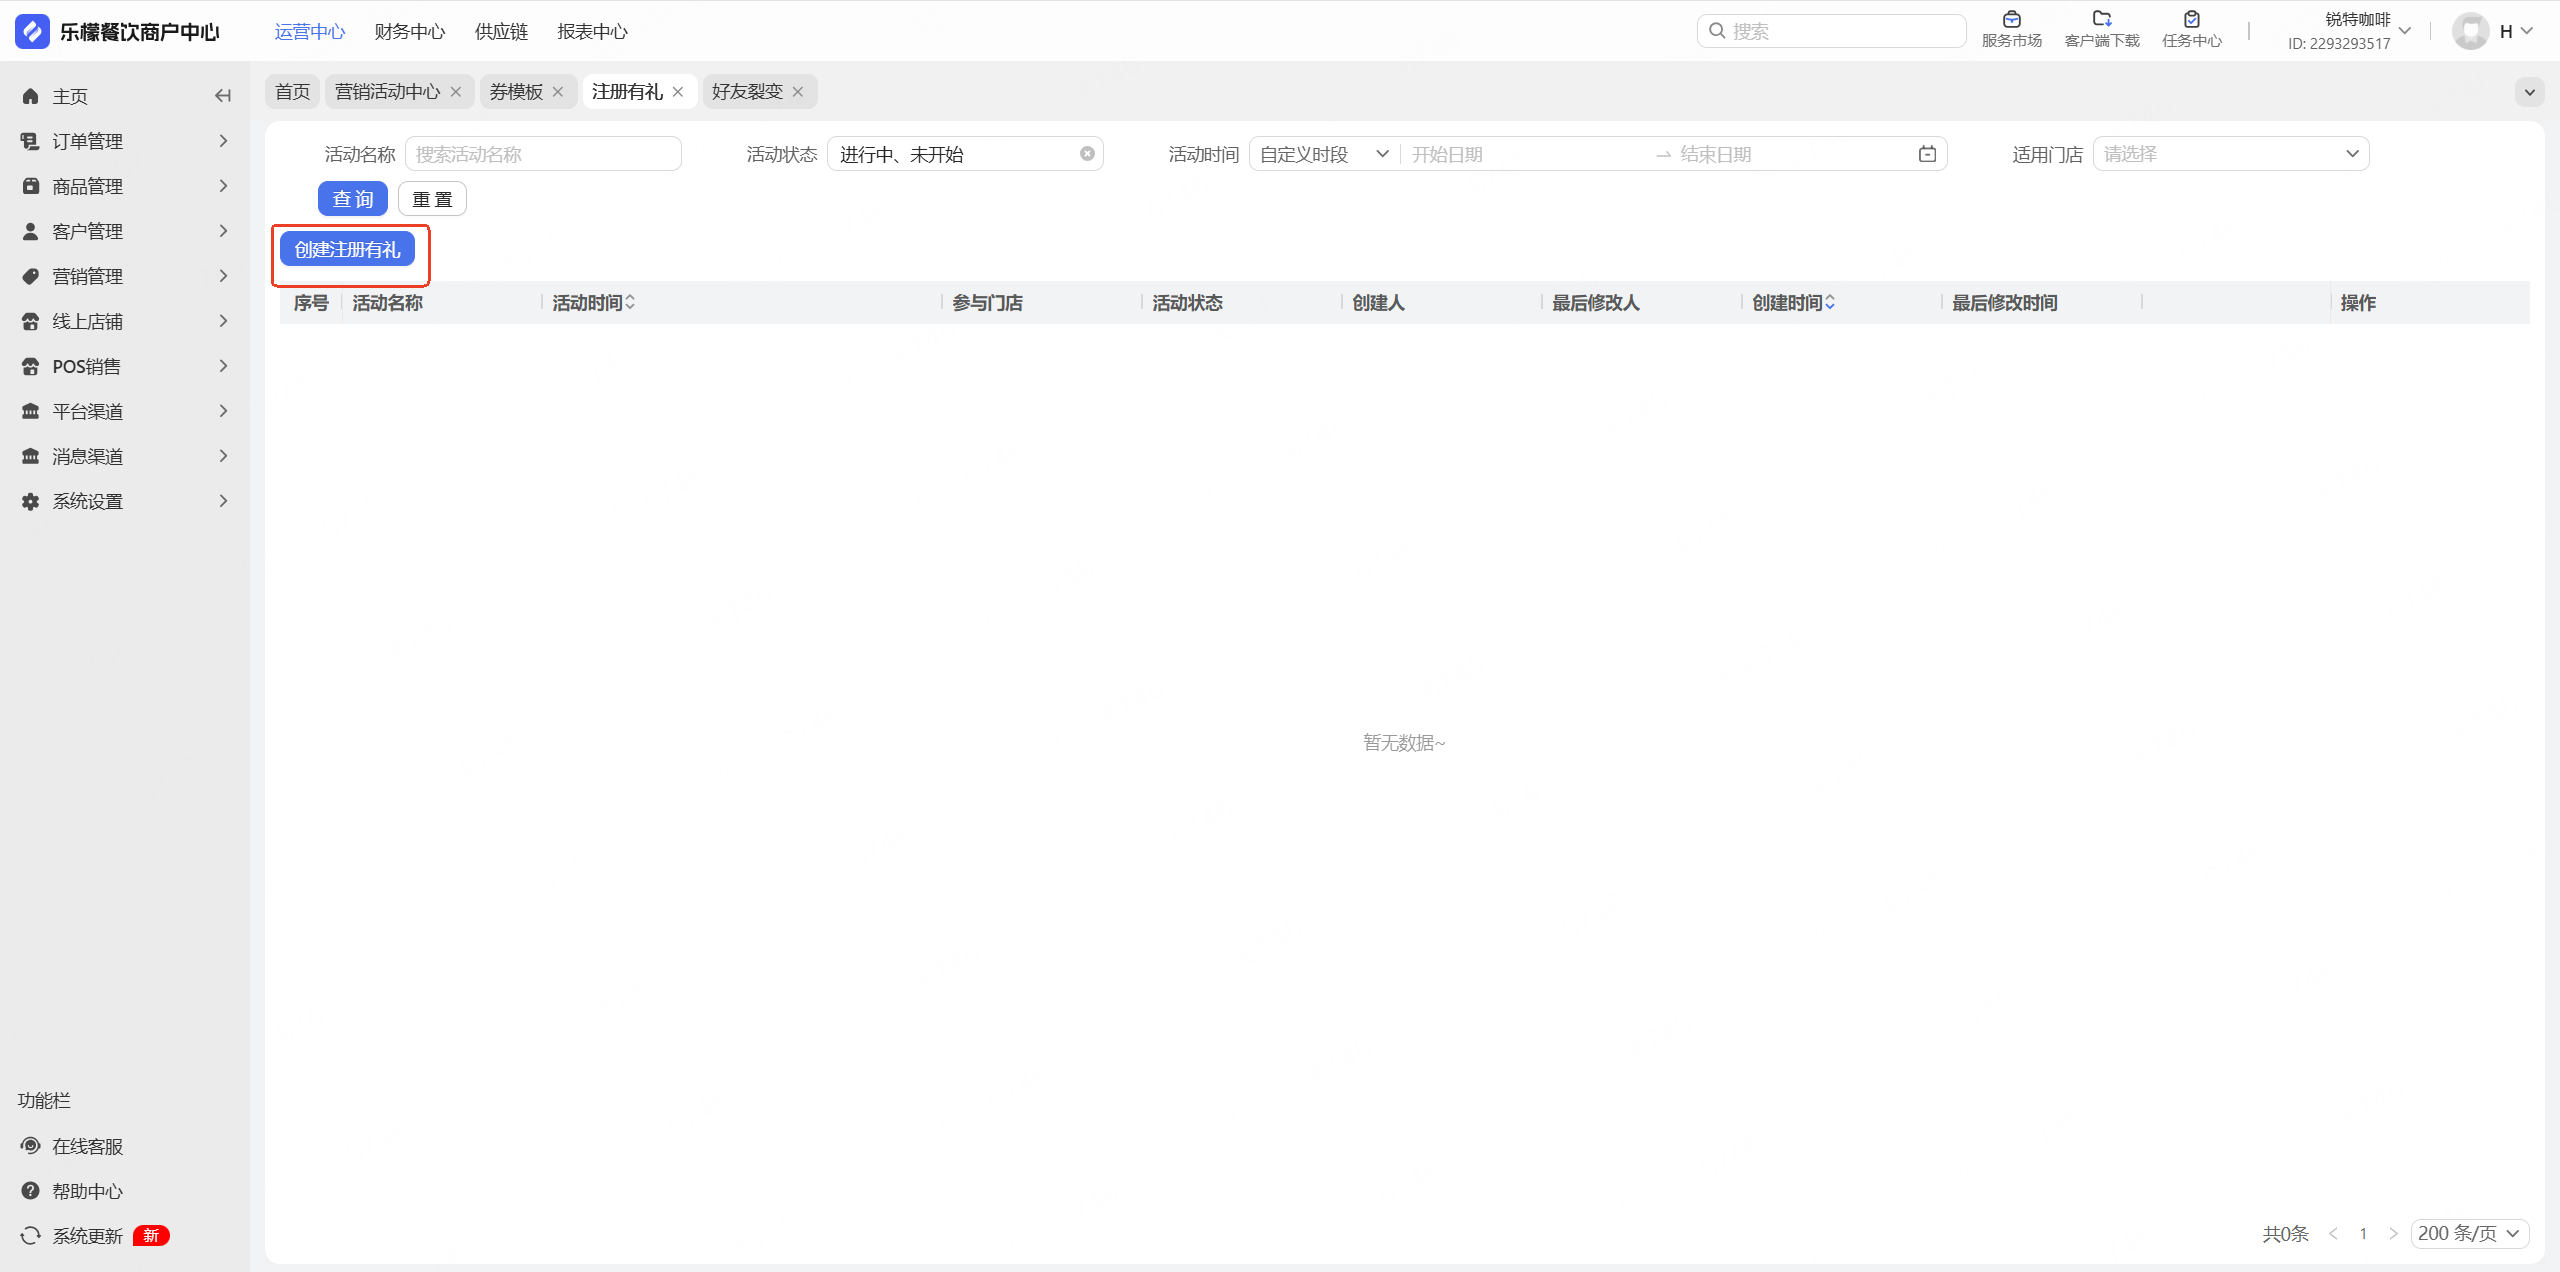2560x1272 pixels.
Task: Collapse the sidebar with the arrow icon
Action: click(x=223, y=96)
